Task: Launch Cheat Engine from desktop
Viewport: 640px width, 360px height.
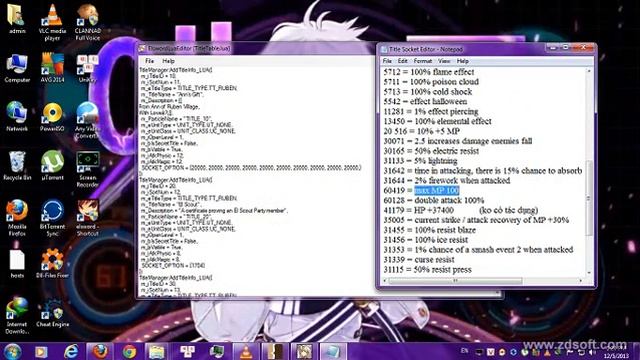Action: tap(52, 313)
